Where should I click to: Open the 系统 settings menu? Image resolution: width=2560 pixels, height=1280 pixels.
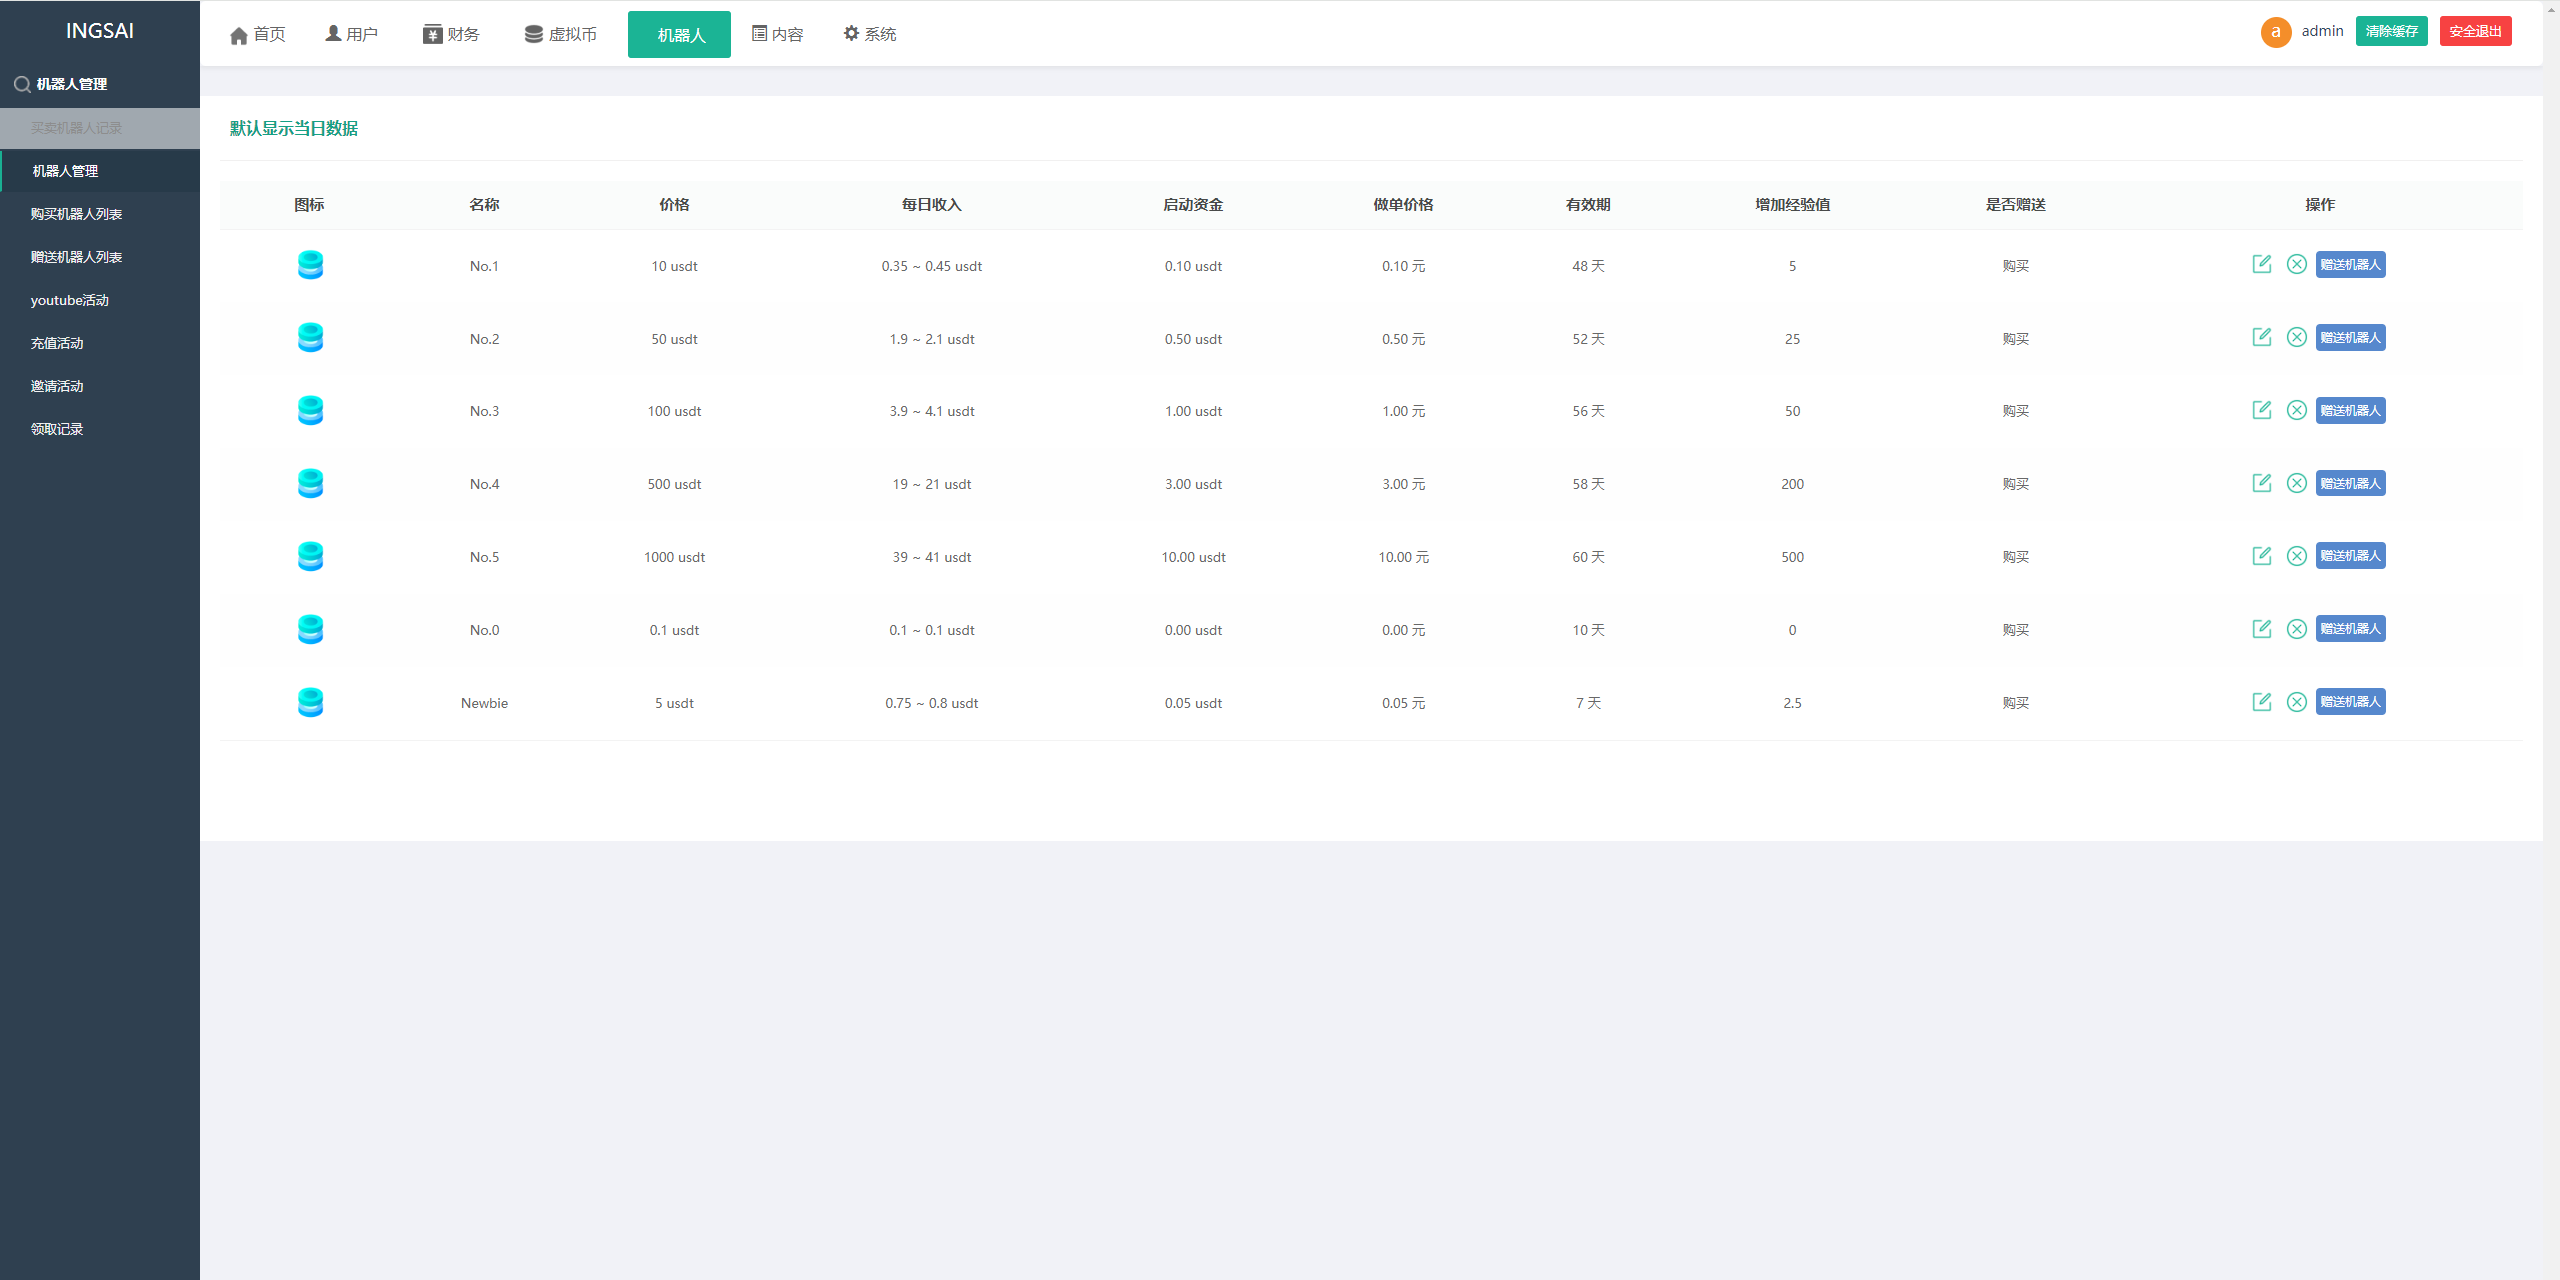coord(870,34)
